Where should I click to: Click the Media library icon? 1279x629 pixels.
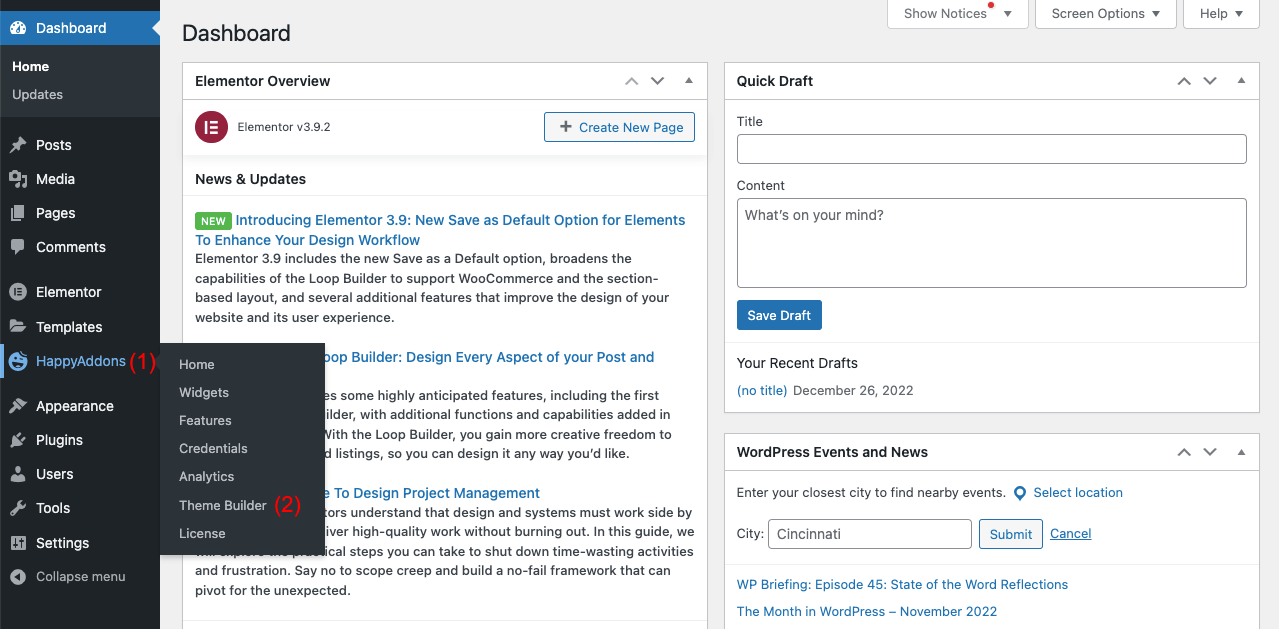click(18, 179)
